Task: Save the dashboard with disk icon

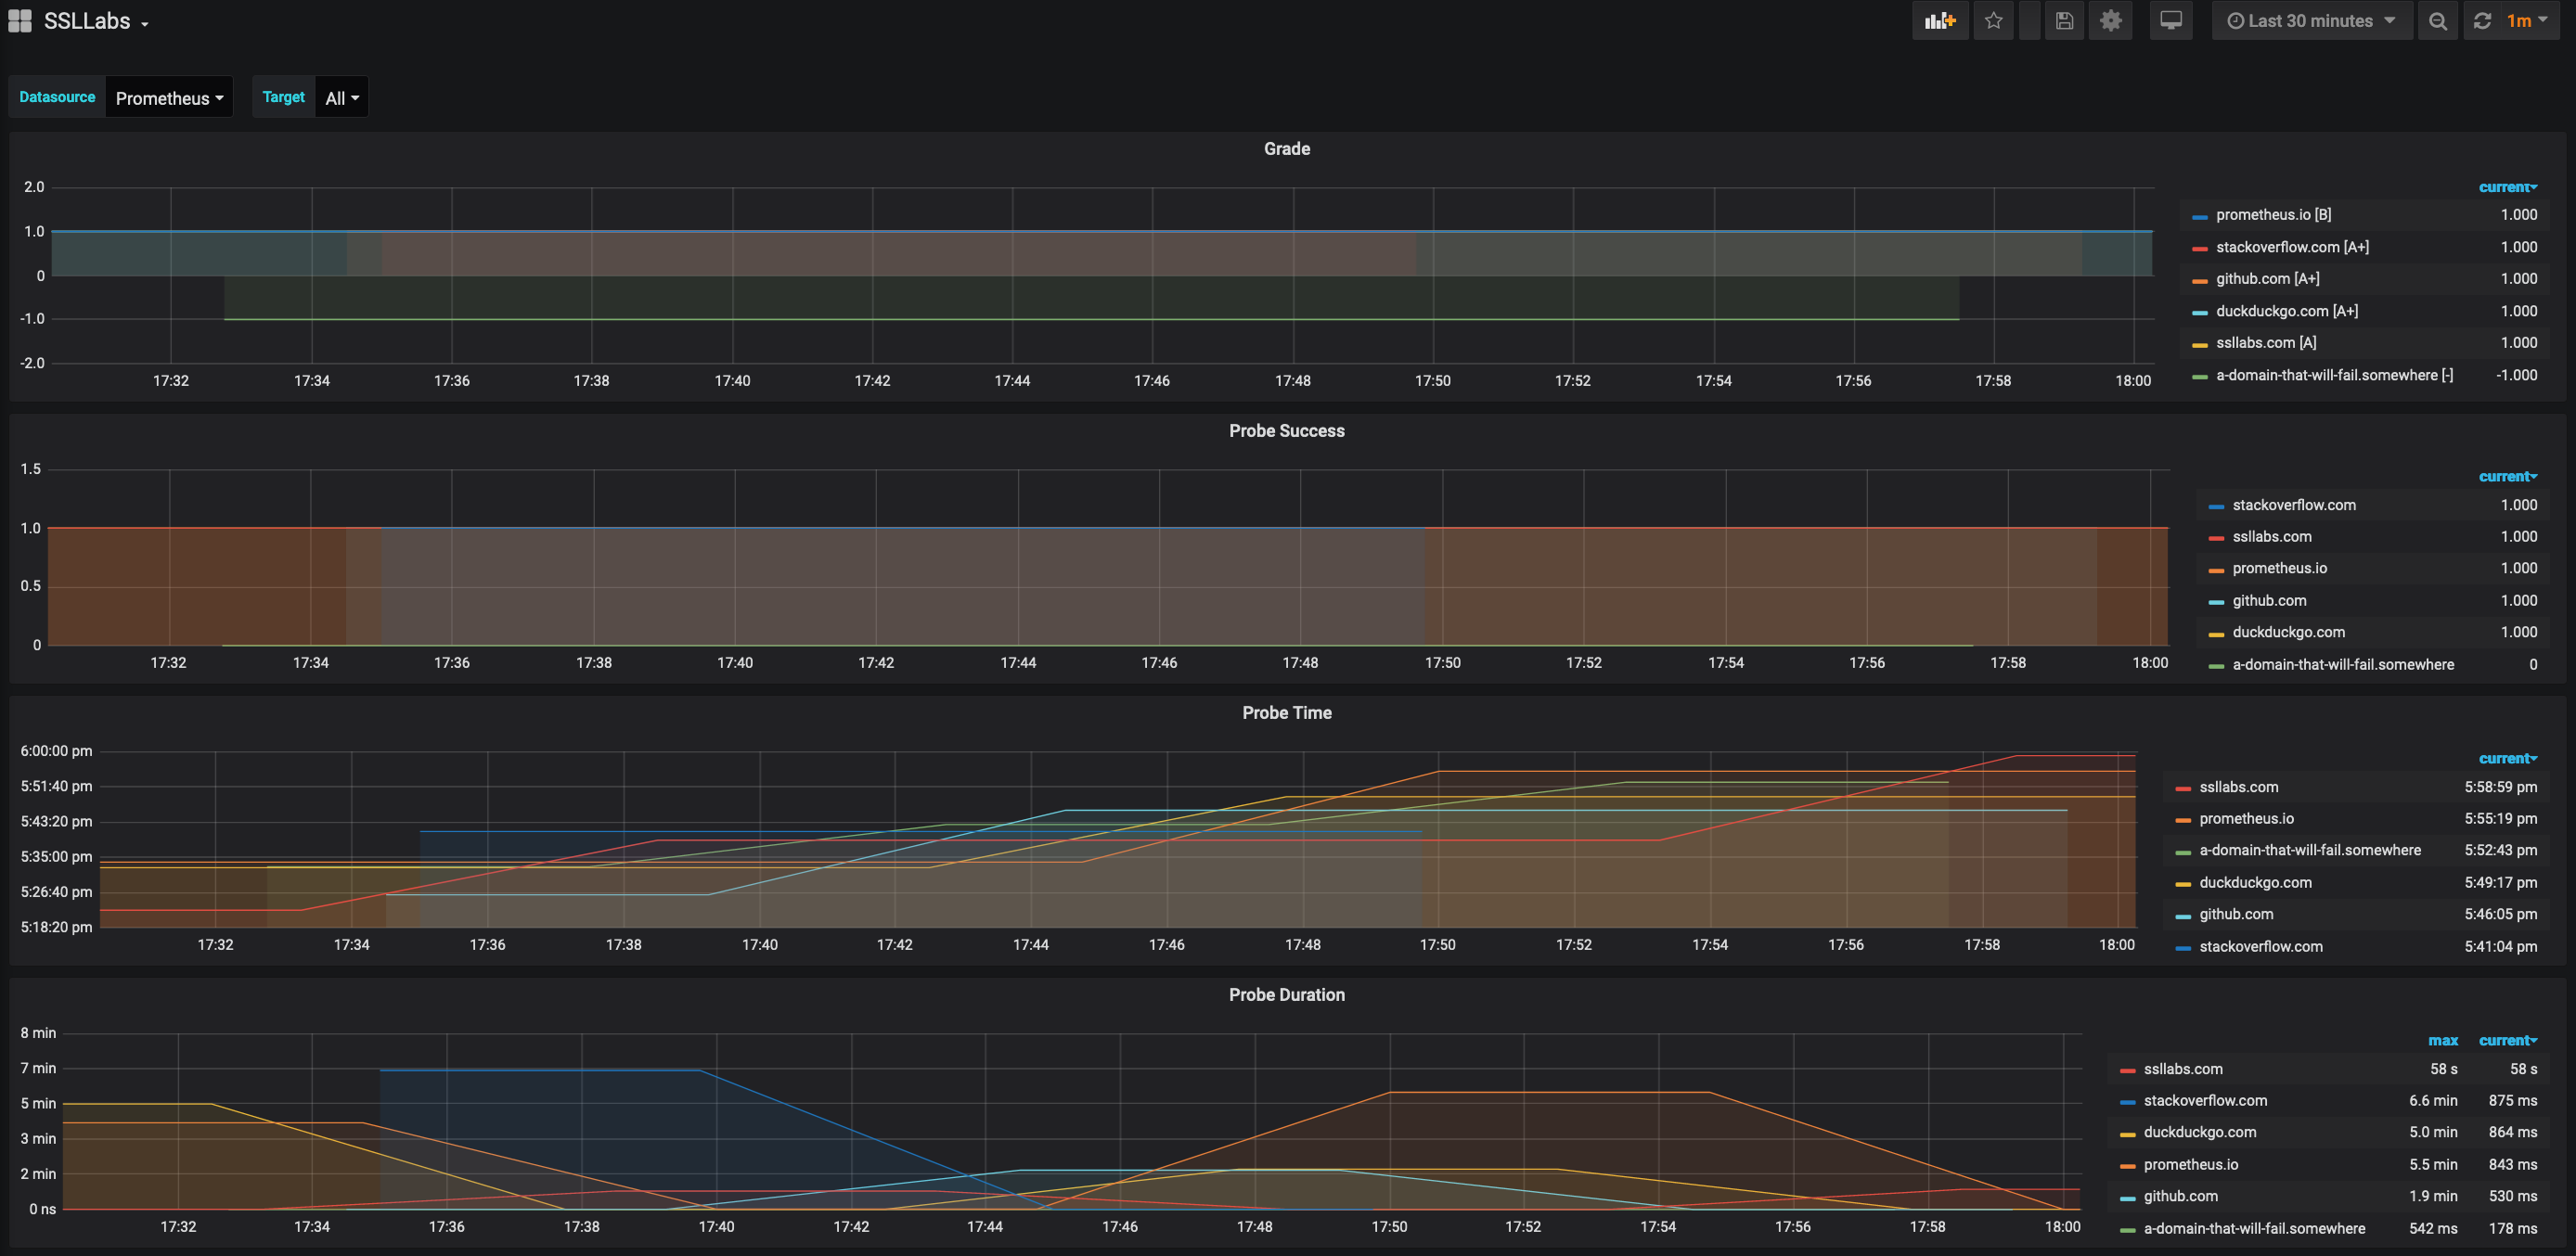Action: pos(2064,21)
